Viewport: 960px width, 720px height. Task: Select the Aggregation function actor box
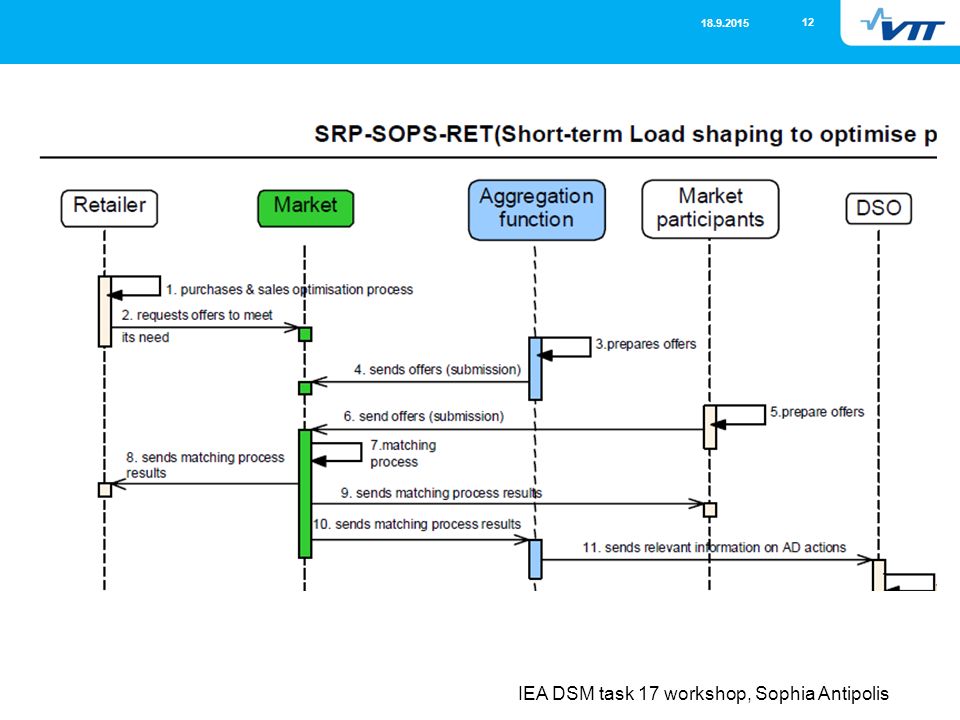point(536,209)
